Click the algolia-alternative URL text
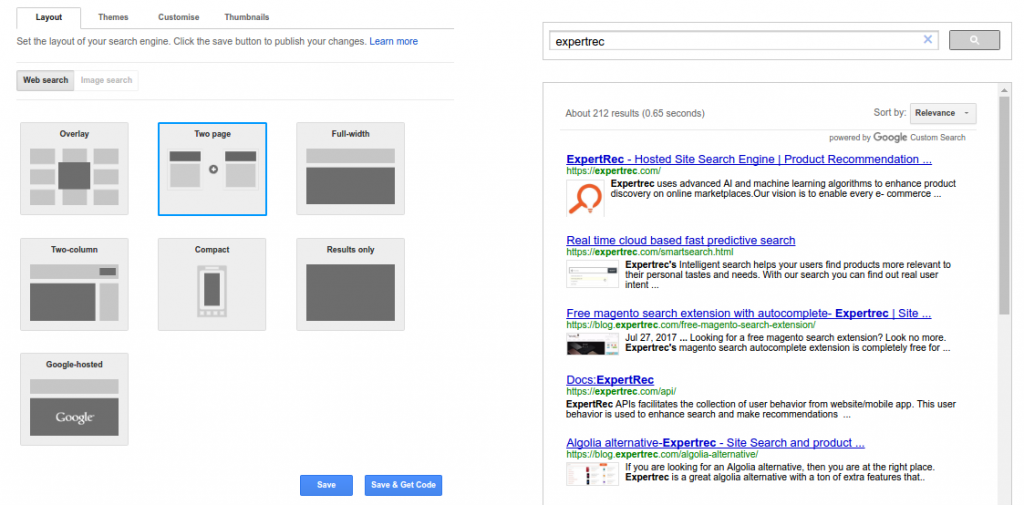The image size is (1024, 505). (662, 454)
